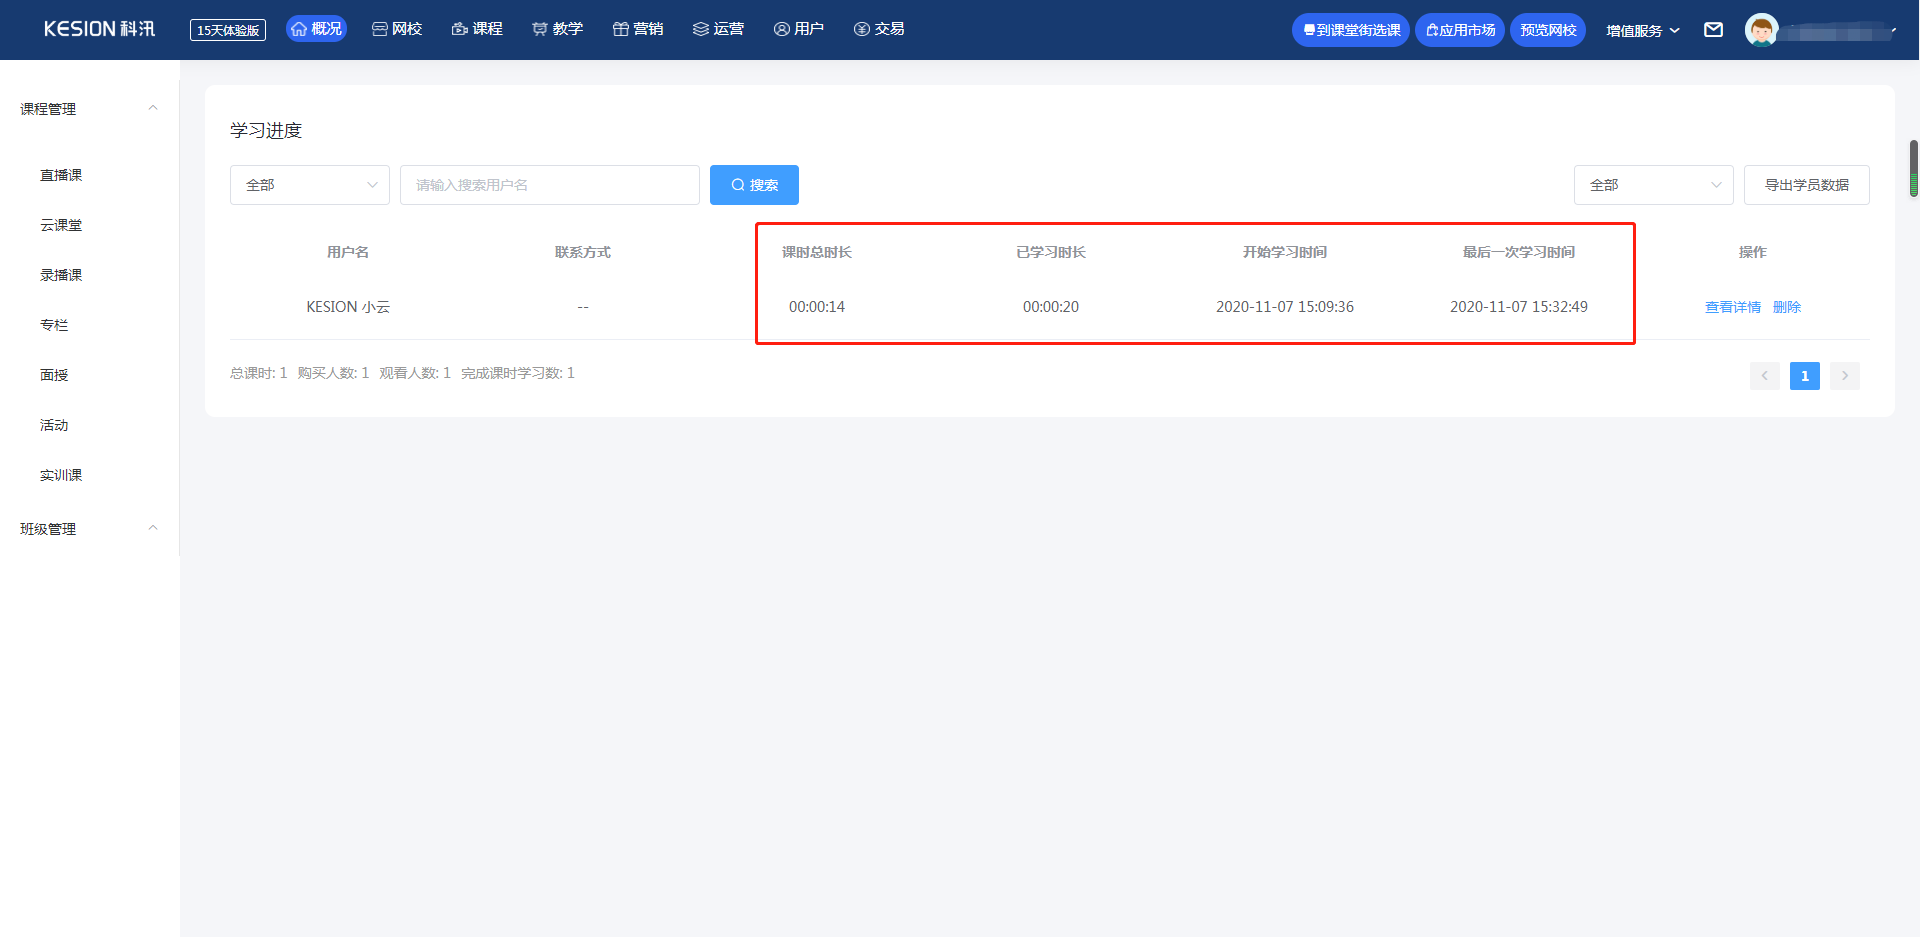This screenshot has width=1920, height=937.
Task: Click the KESION 科汛 logo
Action: (99, 29)
